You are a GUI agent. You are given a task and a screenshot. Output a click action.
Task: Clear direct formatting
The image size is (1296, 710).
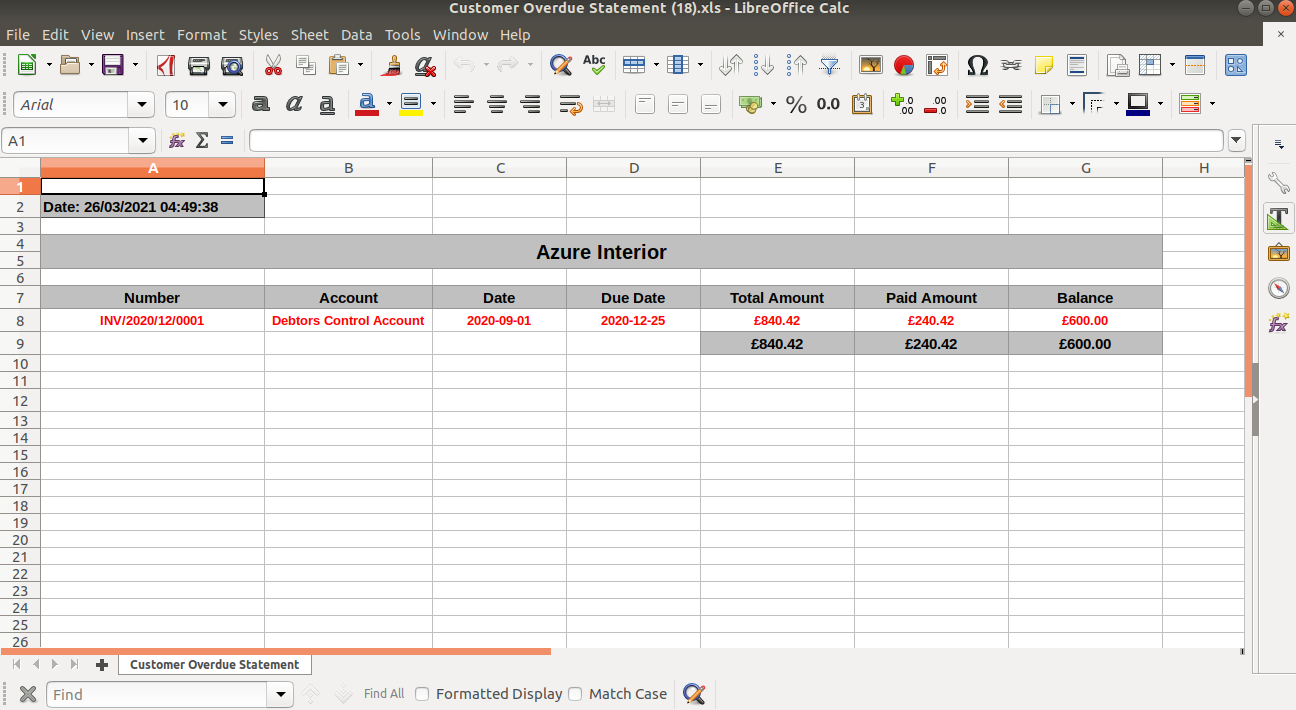[x=425, y=66]
